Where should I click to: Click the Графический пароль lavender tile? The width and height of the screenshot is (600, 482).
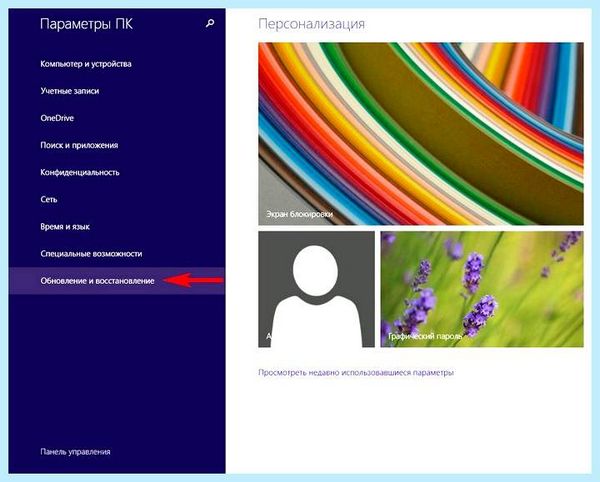pos(482,289)
